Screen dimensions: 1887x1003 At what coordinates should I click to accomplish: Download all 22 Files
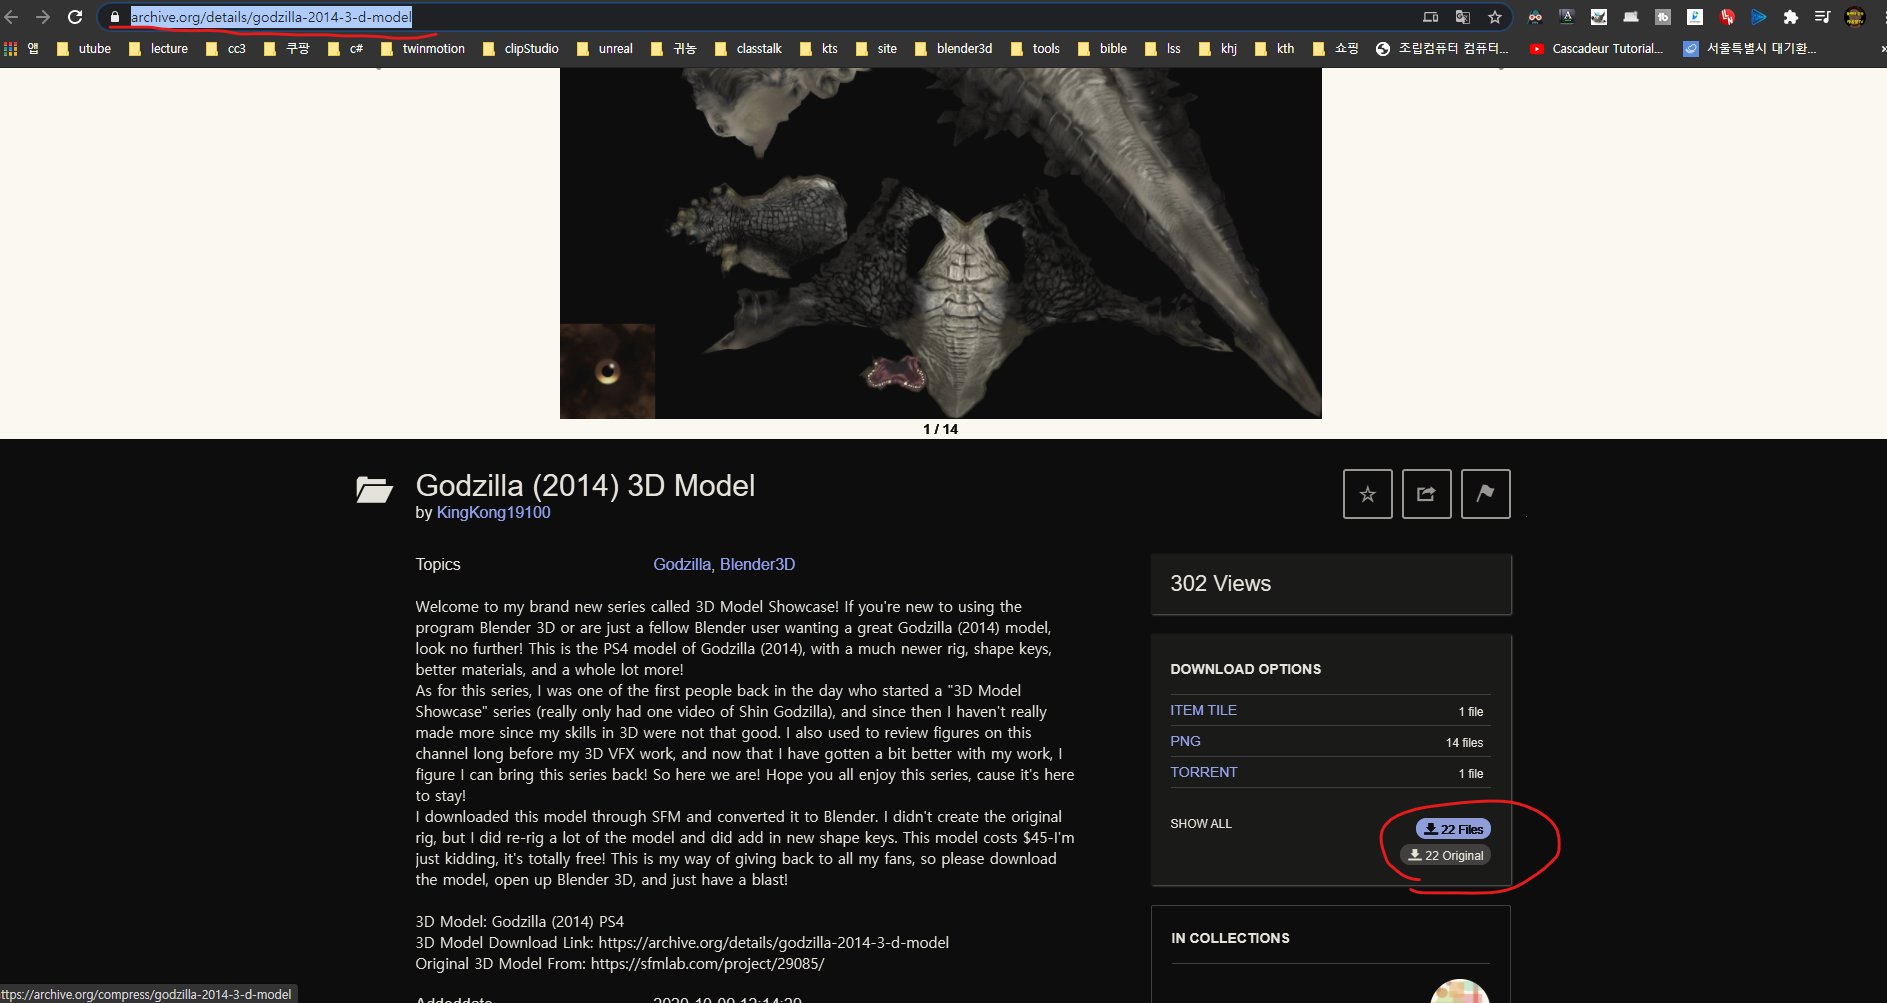(1453, 829)
